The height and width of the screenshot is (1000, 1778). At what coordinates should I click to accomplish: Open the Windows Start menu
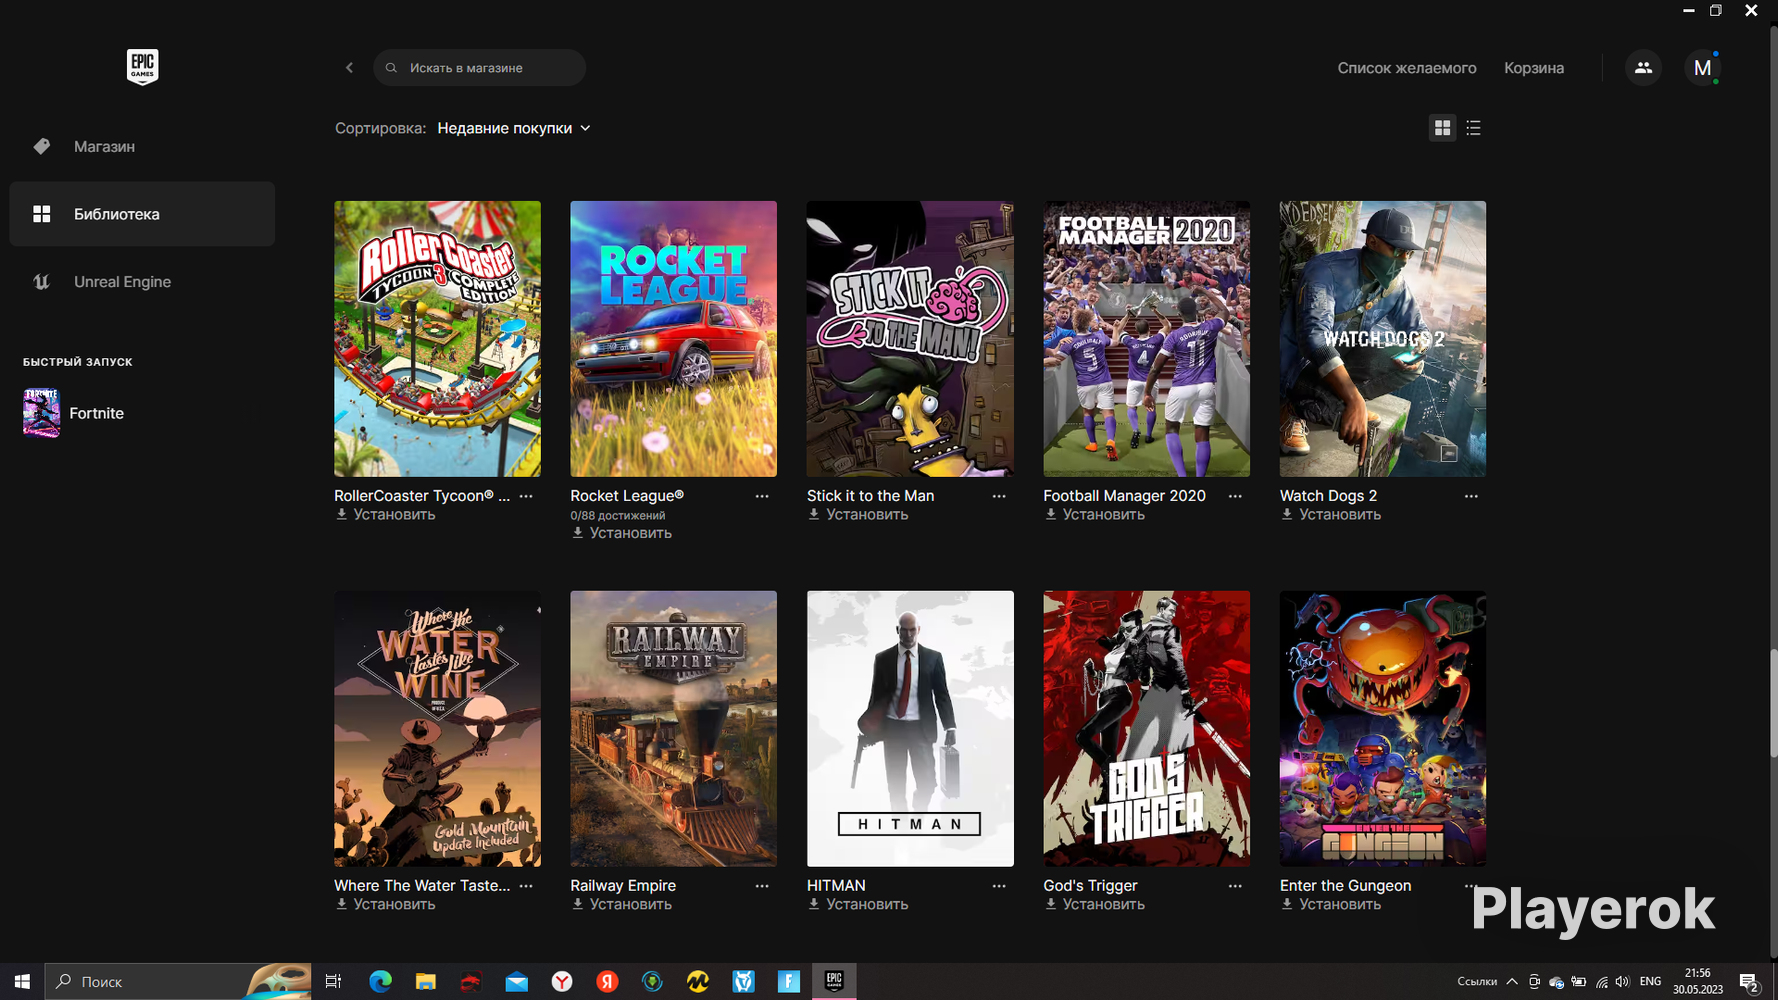click(x=22, y=982)
